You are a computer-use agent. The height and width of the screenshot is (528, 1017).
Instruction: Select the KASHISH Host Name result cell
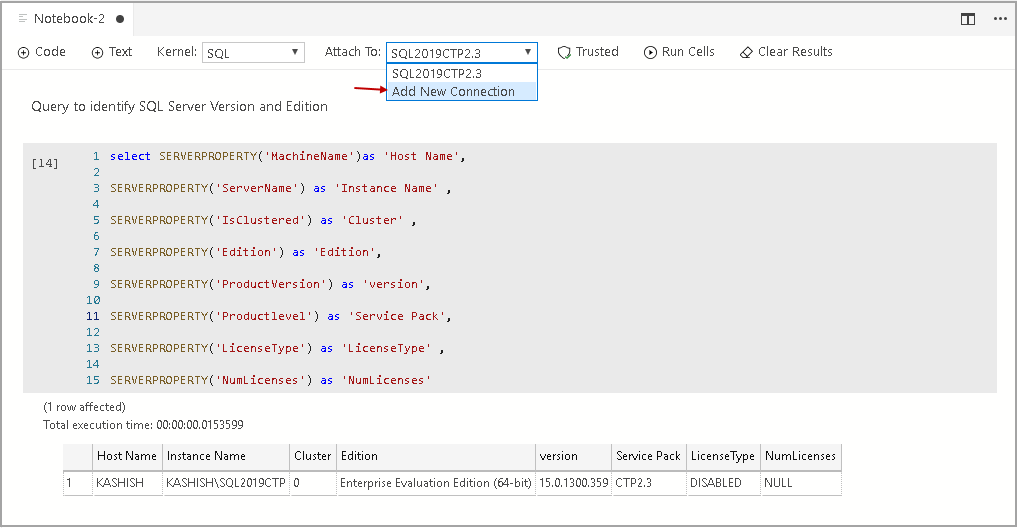[119, 483]
